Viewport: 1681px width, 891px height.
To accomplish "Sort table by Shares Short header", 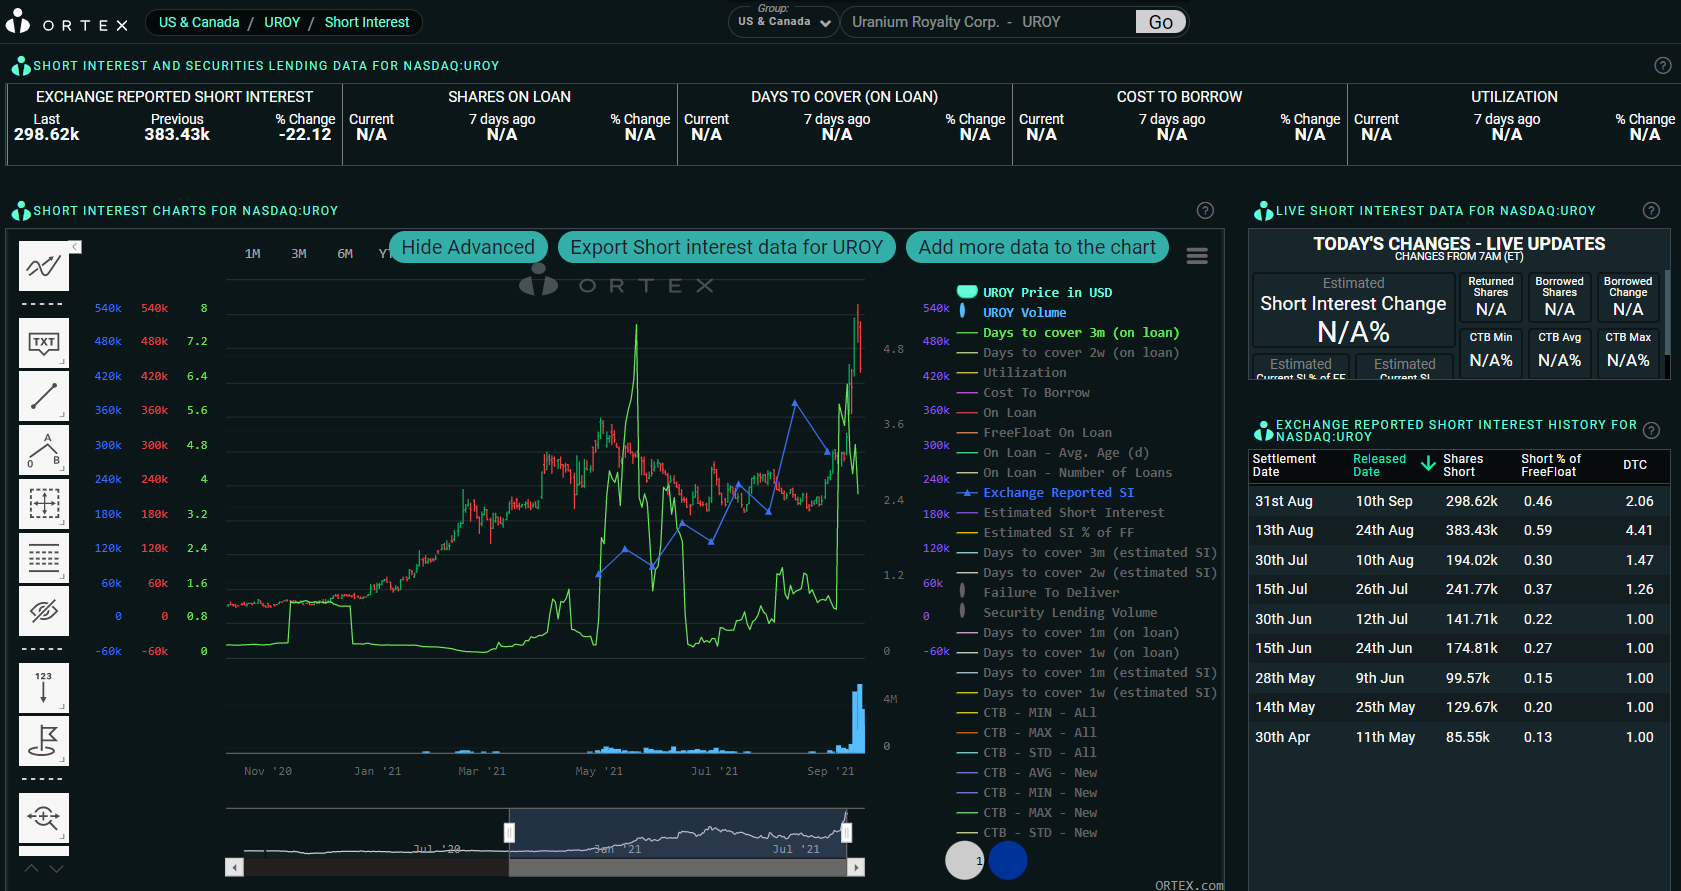I will point(1463,465).
